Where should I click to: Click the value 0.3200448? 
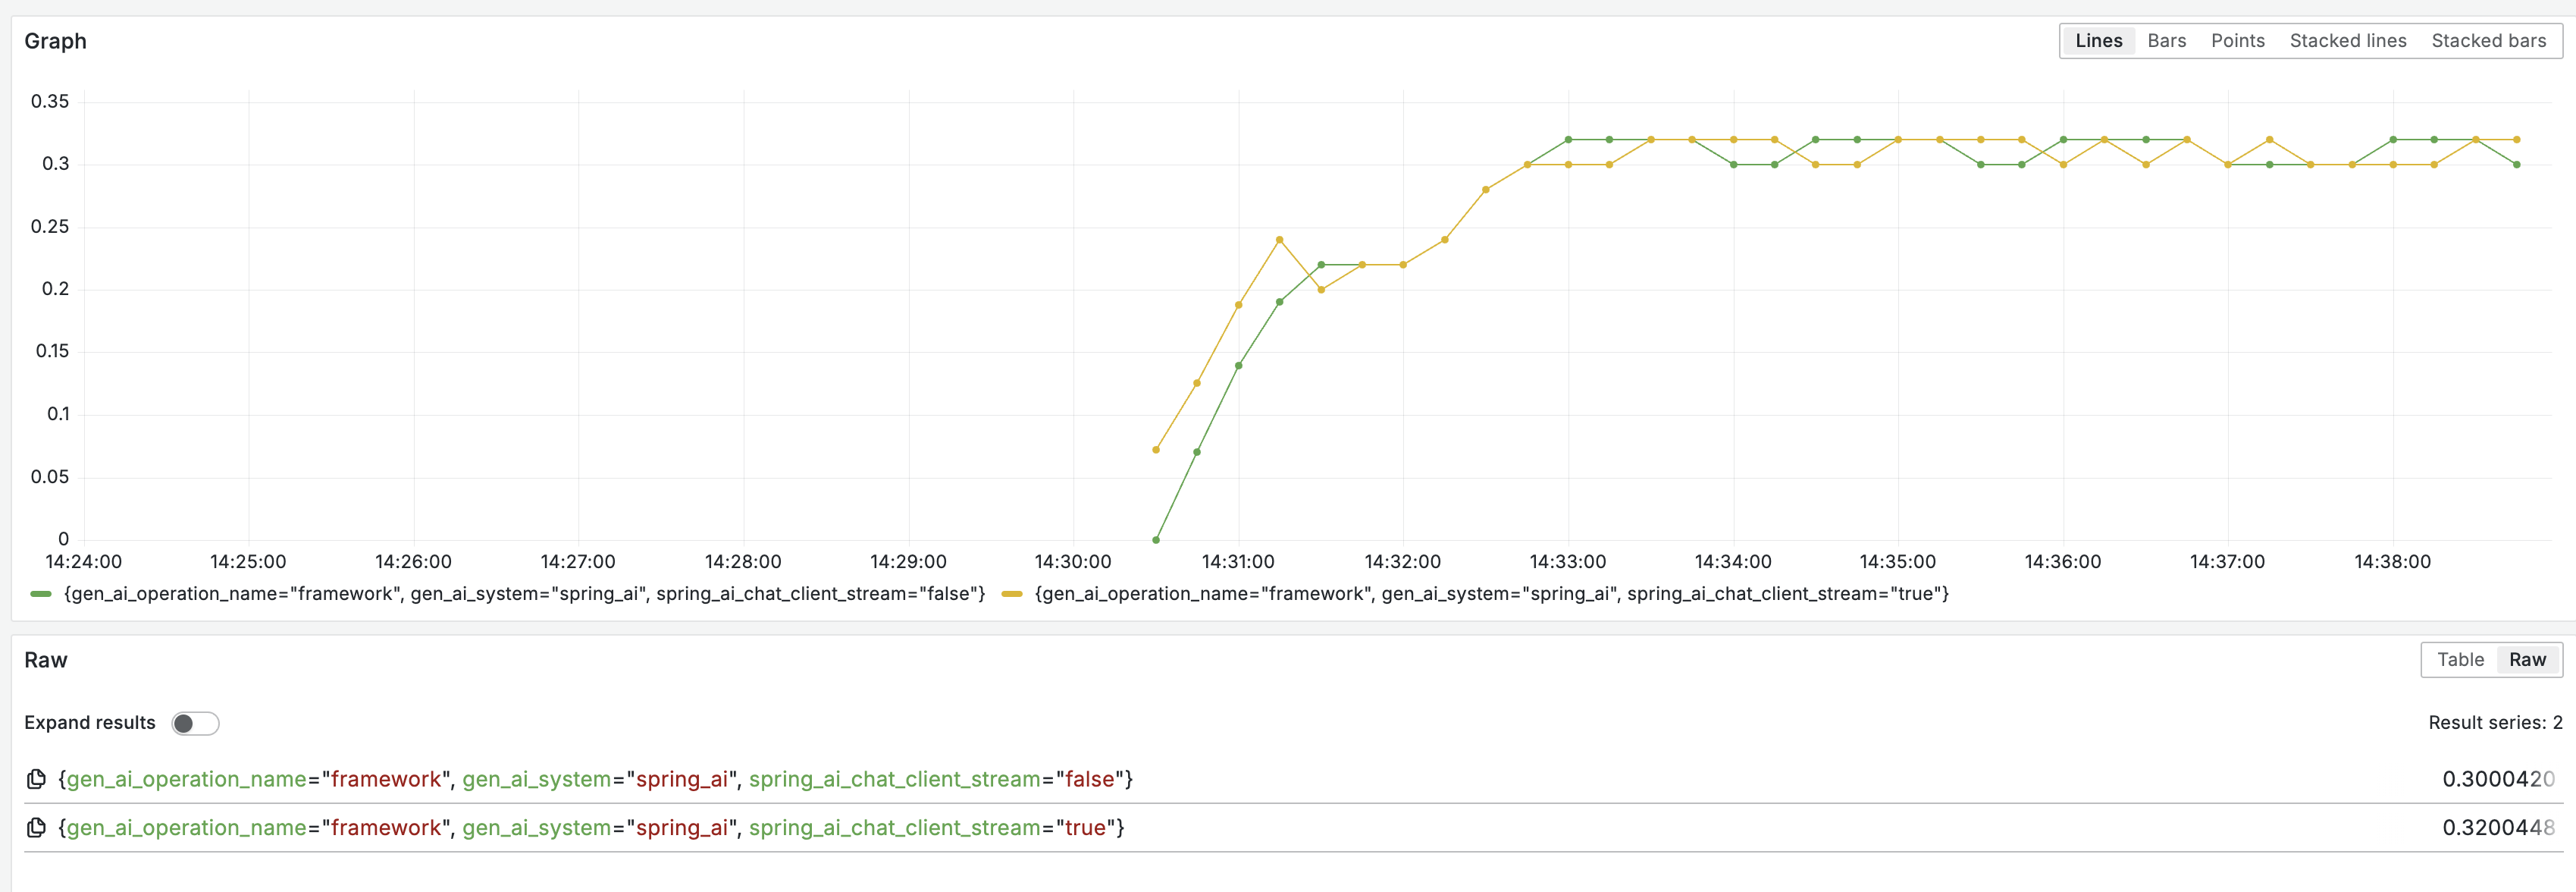(2498, 828)
